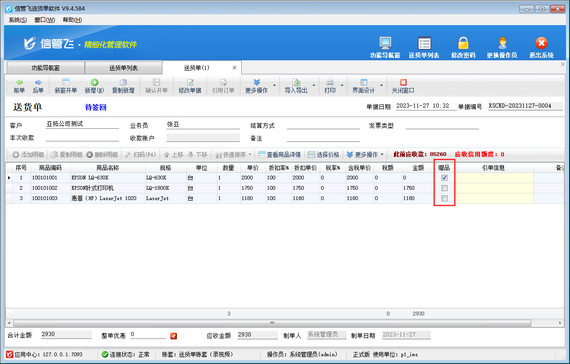Open 送货单列表 list icon in header

(424, 43)
